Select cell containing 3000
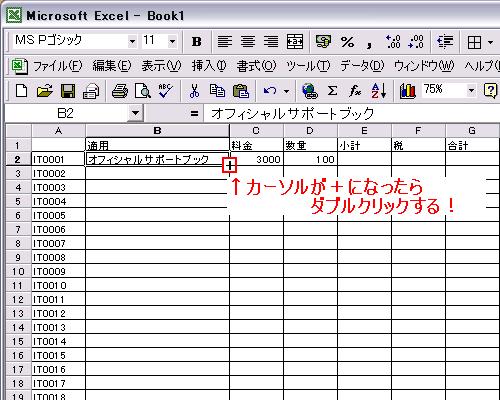The image size is (500, 400). [257, 159]
